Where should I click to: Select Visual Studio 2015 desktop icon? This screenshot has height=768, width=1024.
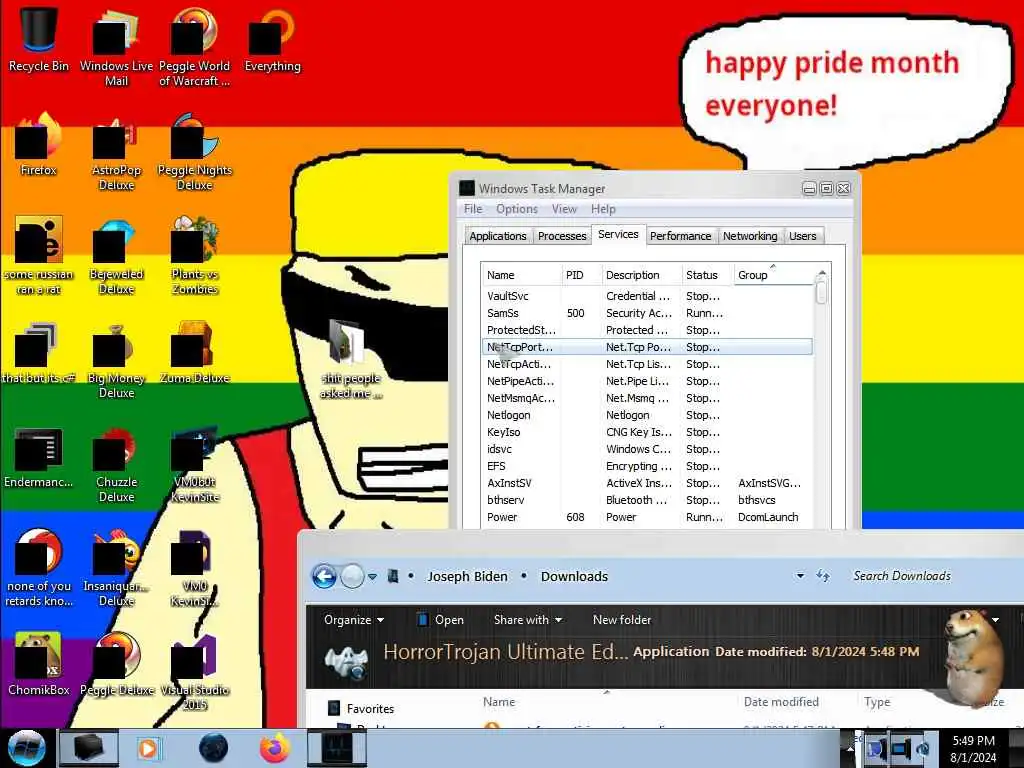pyautogui.click(x=195, y=671)
